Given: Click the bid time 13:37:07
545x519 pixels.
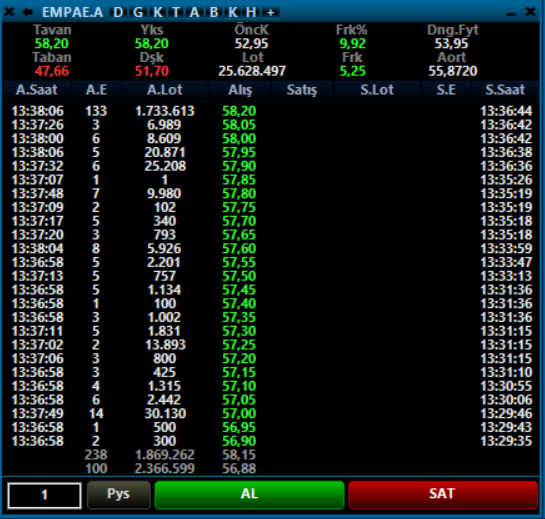Looking at the screenshot, I should [x=38, y=180].
